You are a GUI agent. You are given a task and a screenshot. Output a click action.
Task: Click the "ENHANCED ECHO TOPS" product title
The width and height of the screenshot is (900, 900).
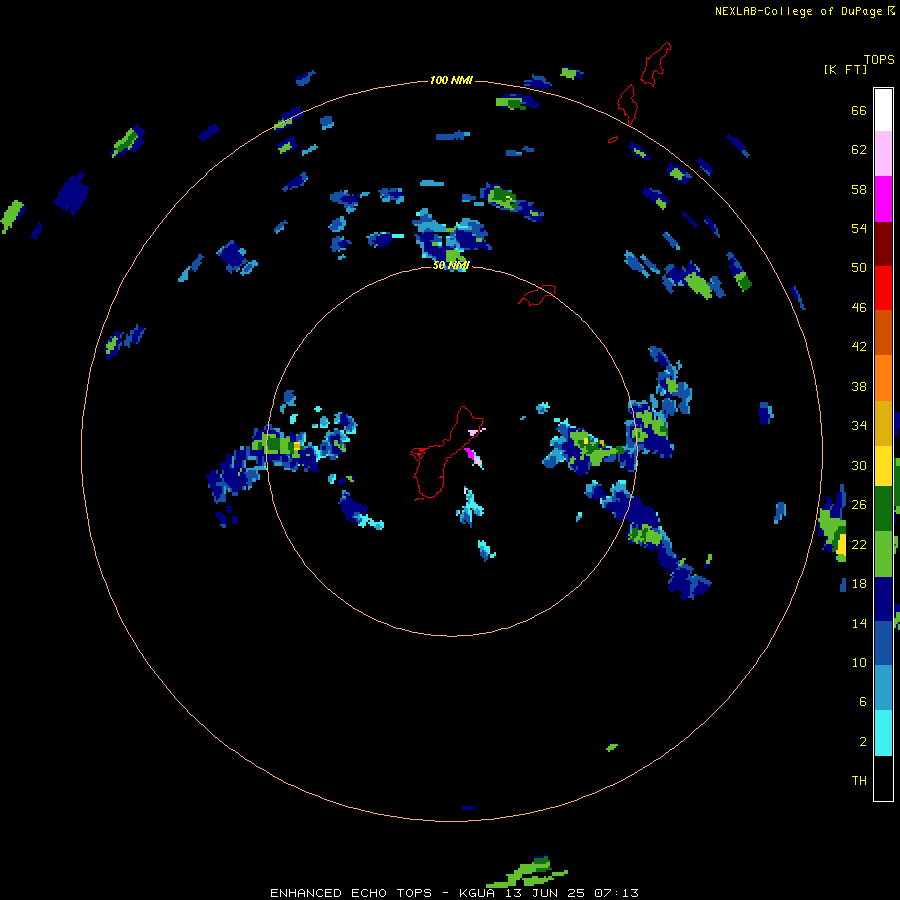point(351,893)
